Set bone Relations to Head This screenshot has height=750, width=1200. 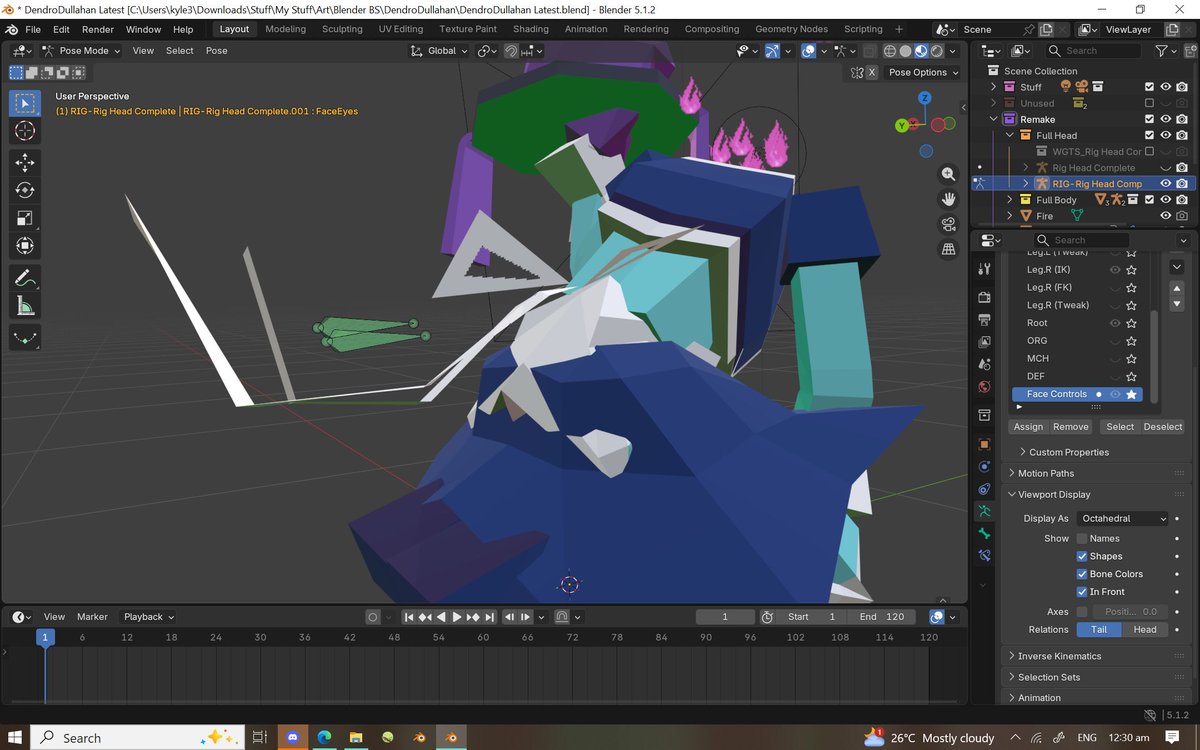[x=1145, y=630]
